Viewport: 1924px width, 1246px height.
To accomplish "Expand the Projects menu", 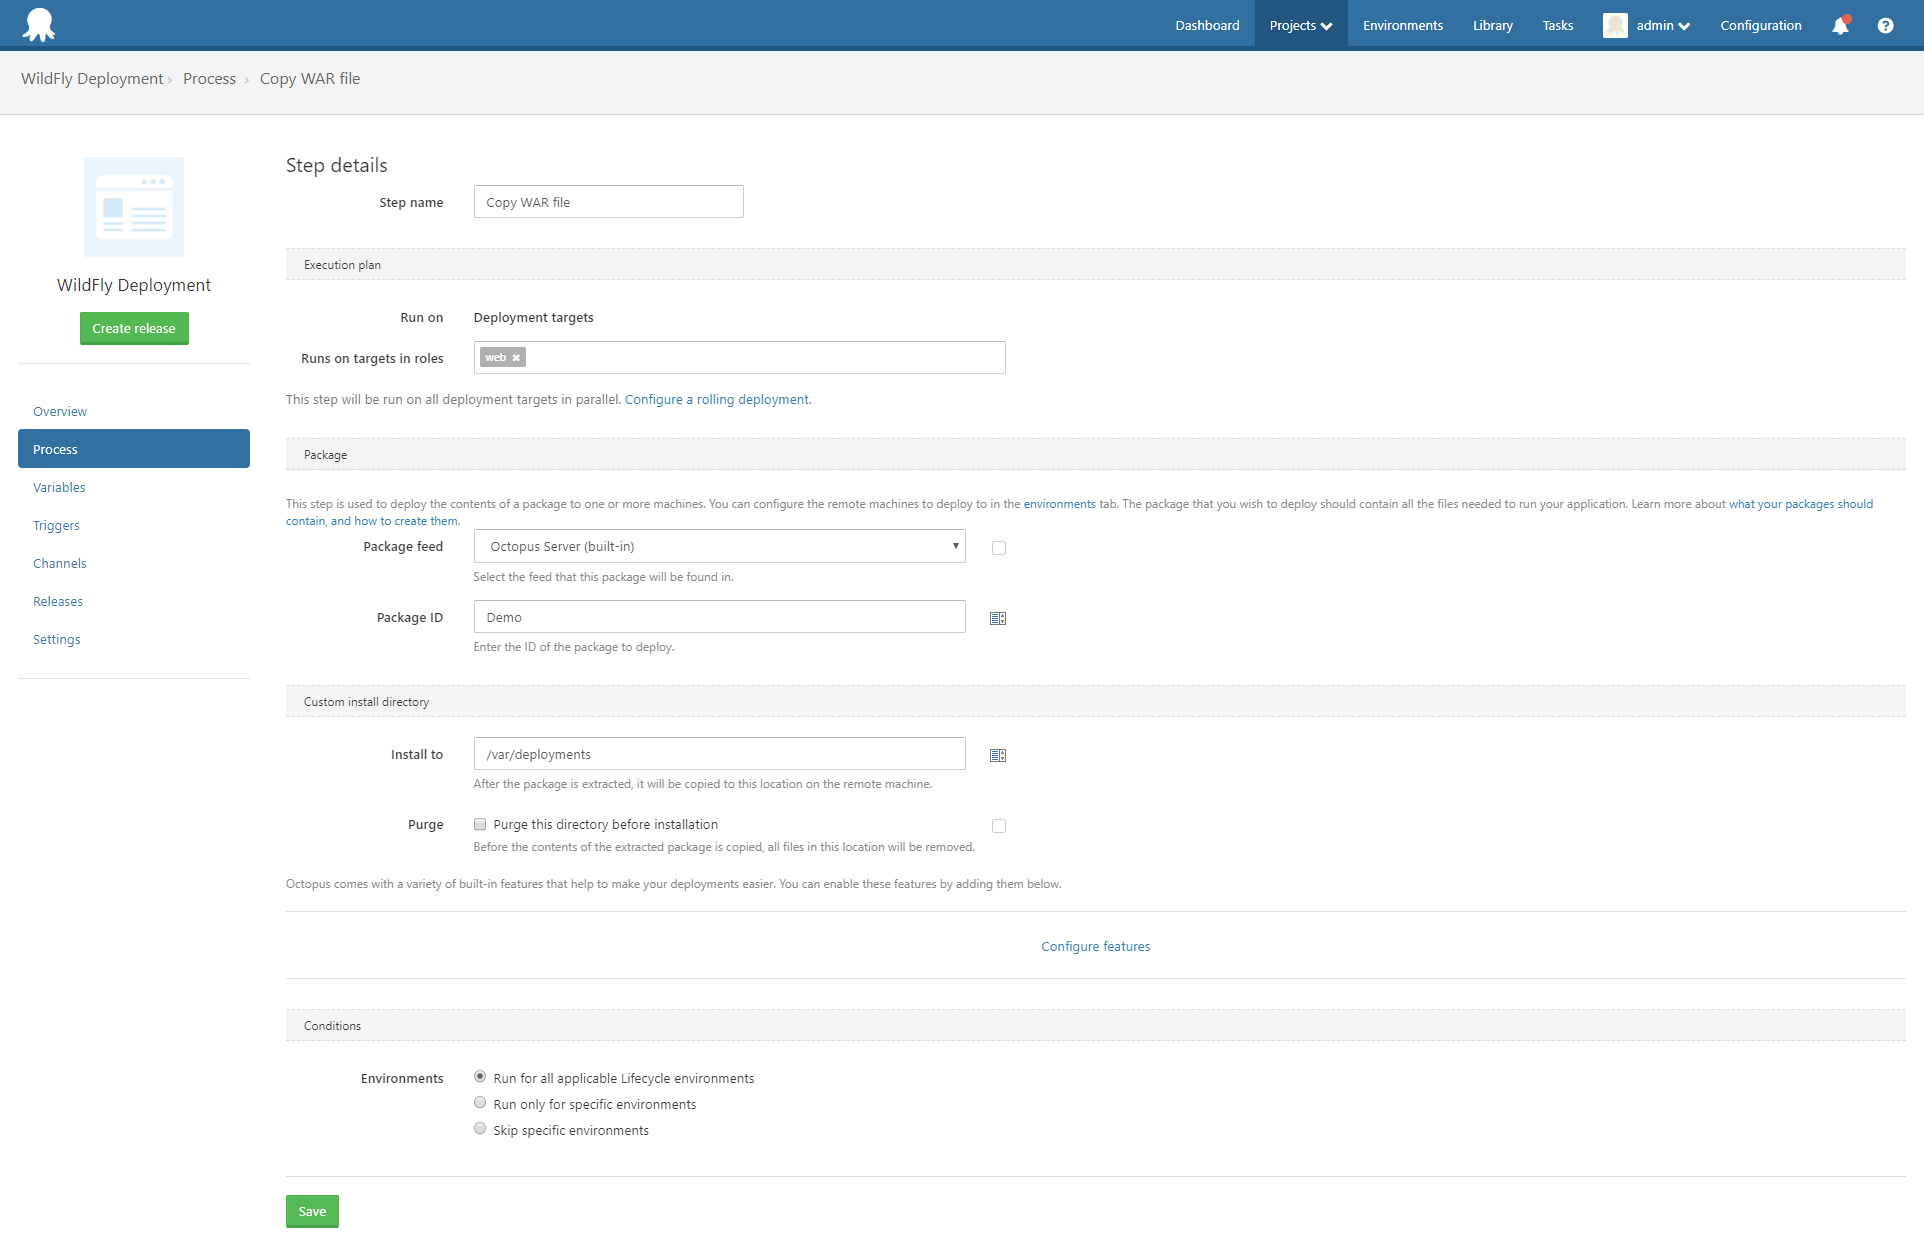I will (x=1300, y=26).
